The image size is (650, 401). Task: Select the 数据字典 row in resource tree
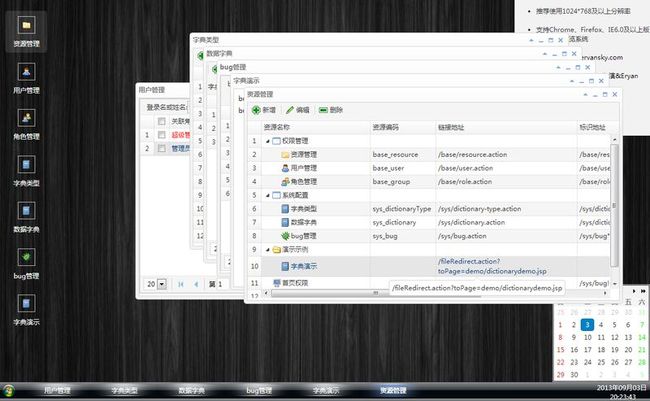click(x=429, y=222)
